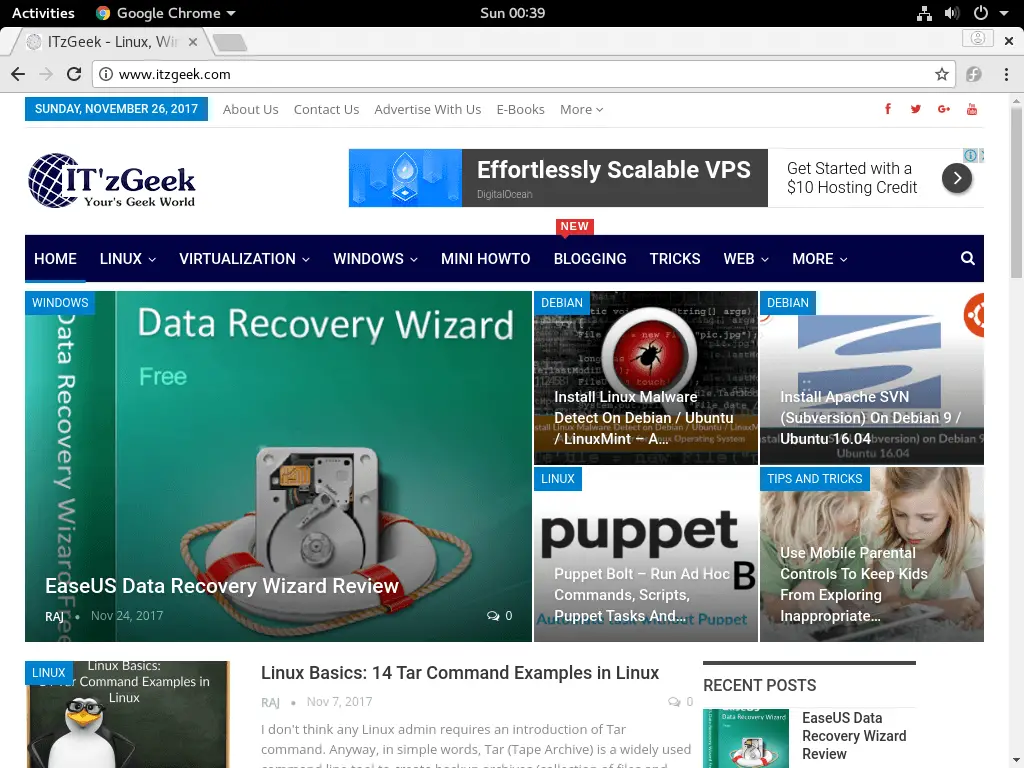Open a new tab
The width and height of the screenshot is (1024, 768).
(x=230, y=42)
